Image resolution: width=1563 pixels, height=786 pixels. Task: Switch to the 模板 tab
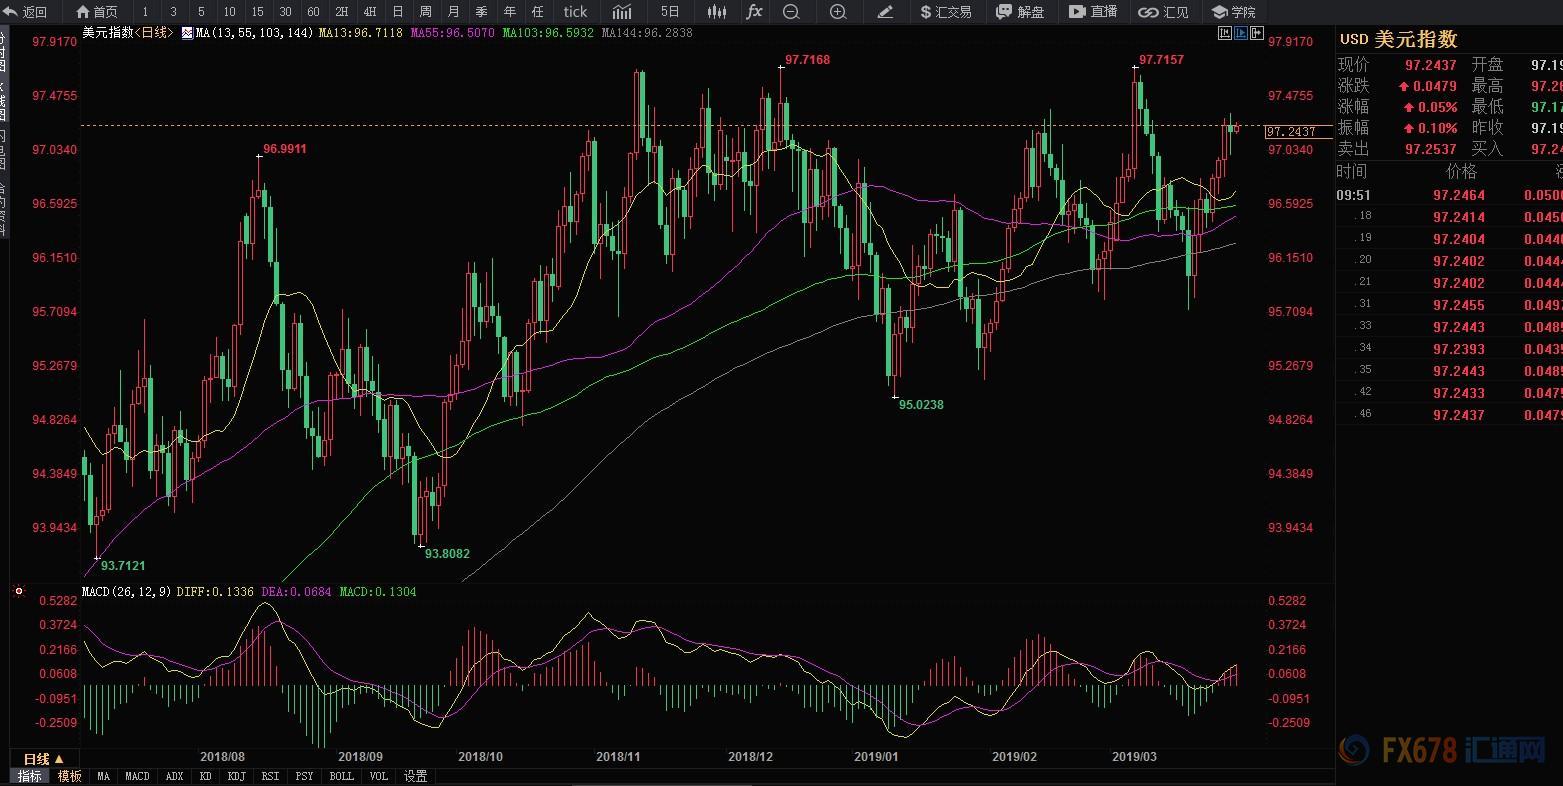(x=69, y=776)
